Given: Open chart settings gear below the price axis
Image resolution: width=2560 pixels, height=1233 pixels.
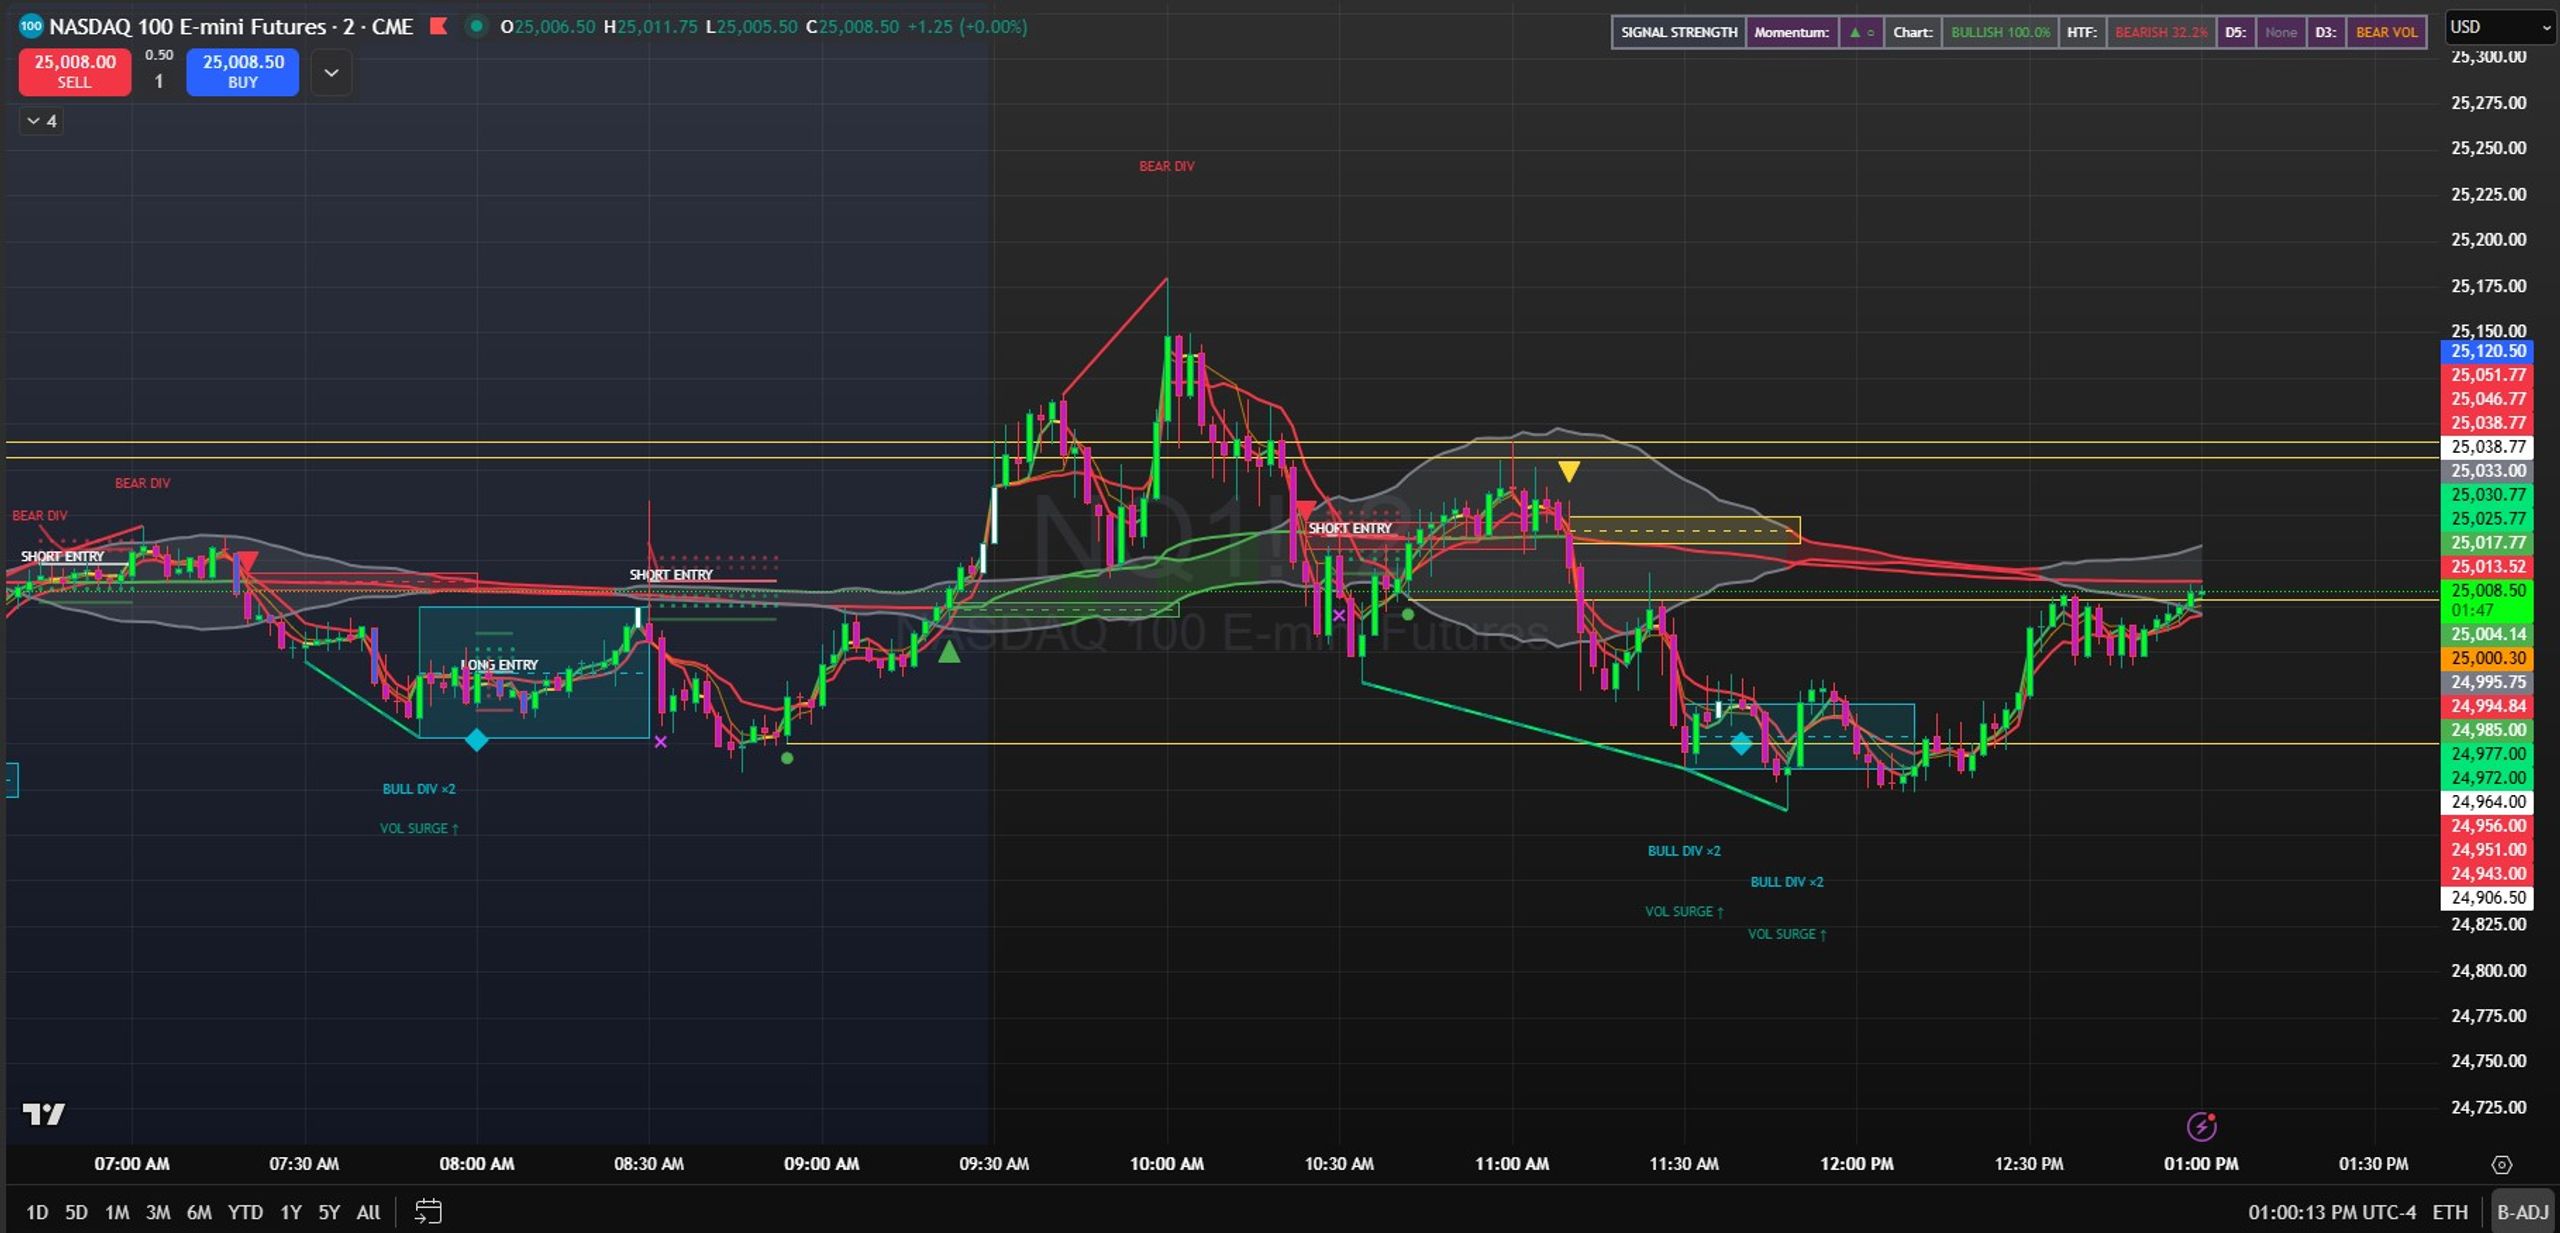Looking at the screenshot, I should tap(2501, 1164).
